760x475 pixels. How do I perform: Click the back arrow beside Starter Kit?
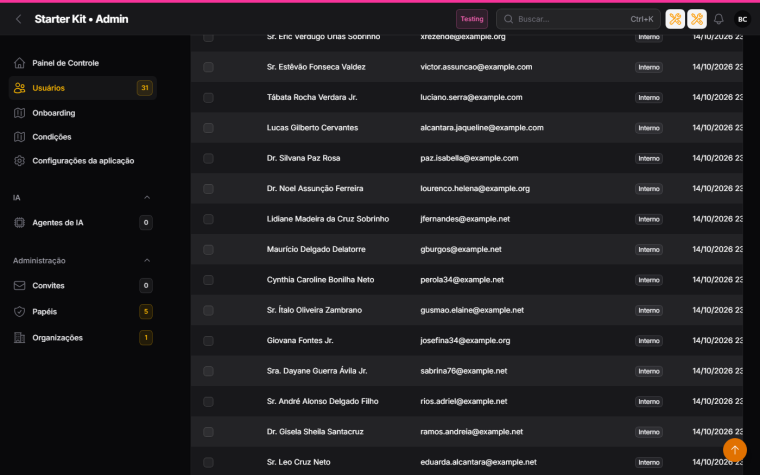(x=18, y=19)
